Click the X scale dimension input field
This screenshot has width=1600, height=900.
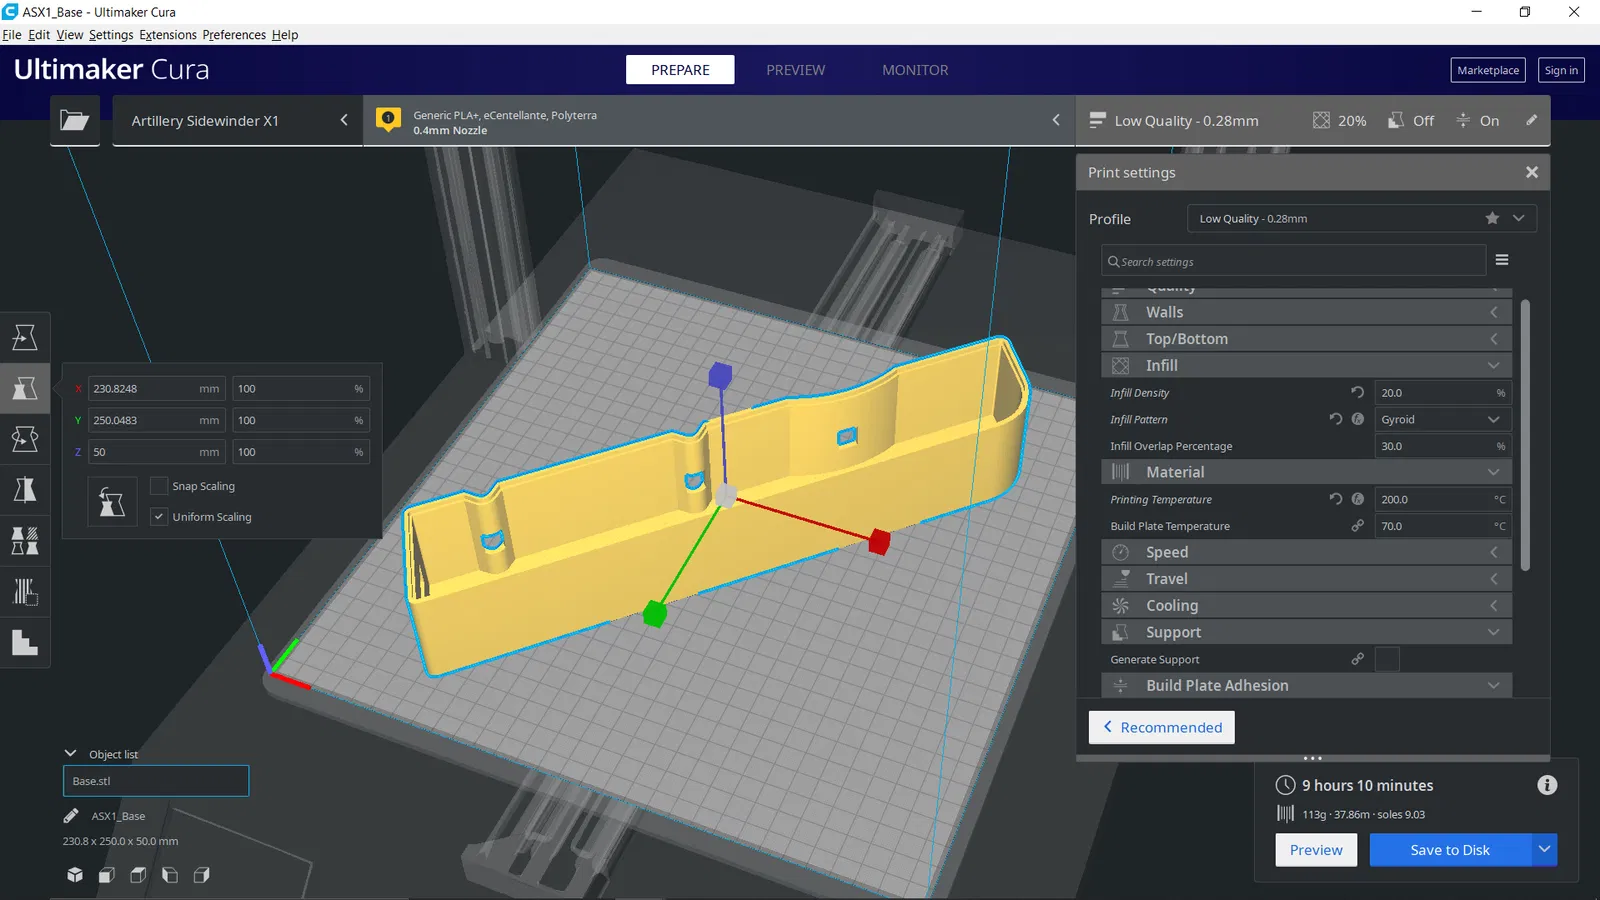pos(157,389)
